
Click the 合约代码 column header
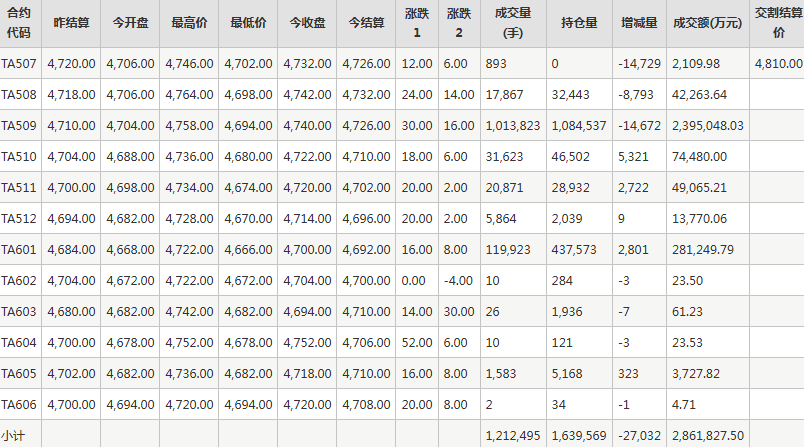pyautogui.click(x=19, y=23)
